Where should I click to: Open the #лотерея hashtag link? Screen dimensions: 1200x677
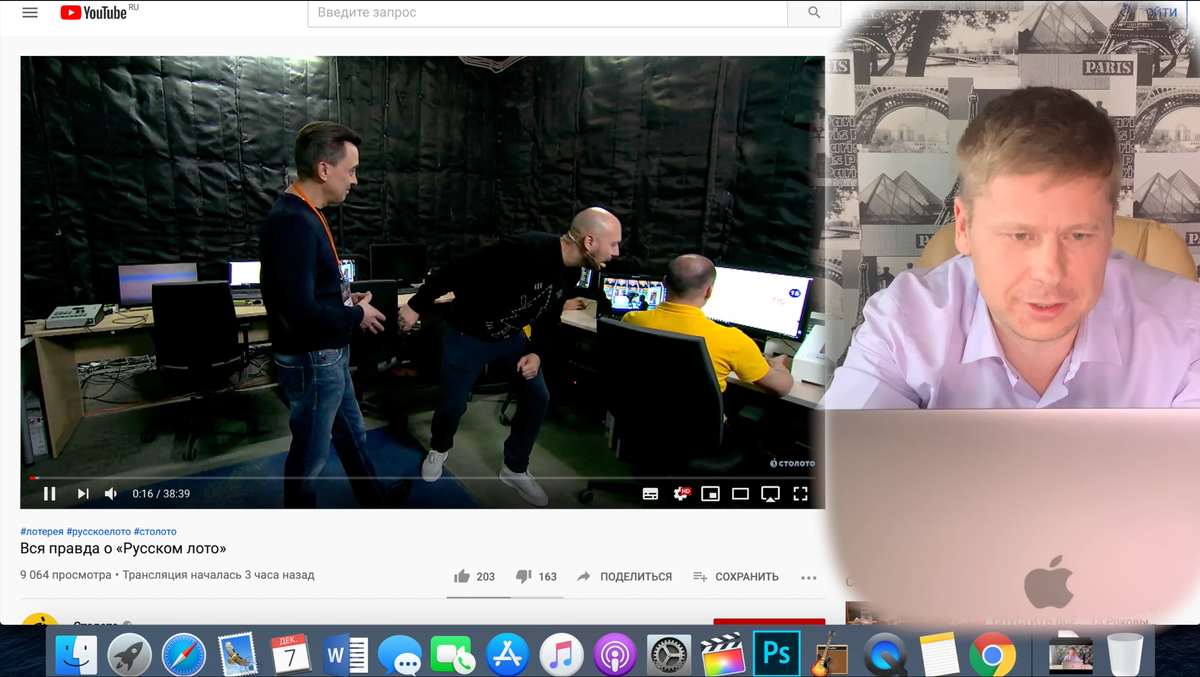[x=42, y=532]
